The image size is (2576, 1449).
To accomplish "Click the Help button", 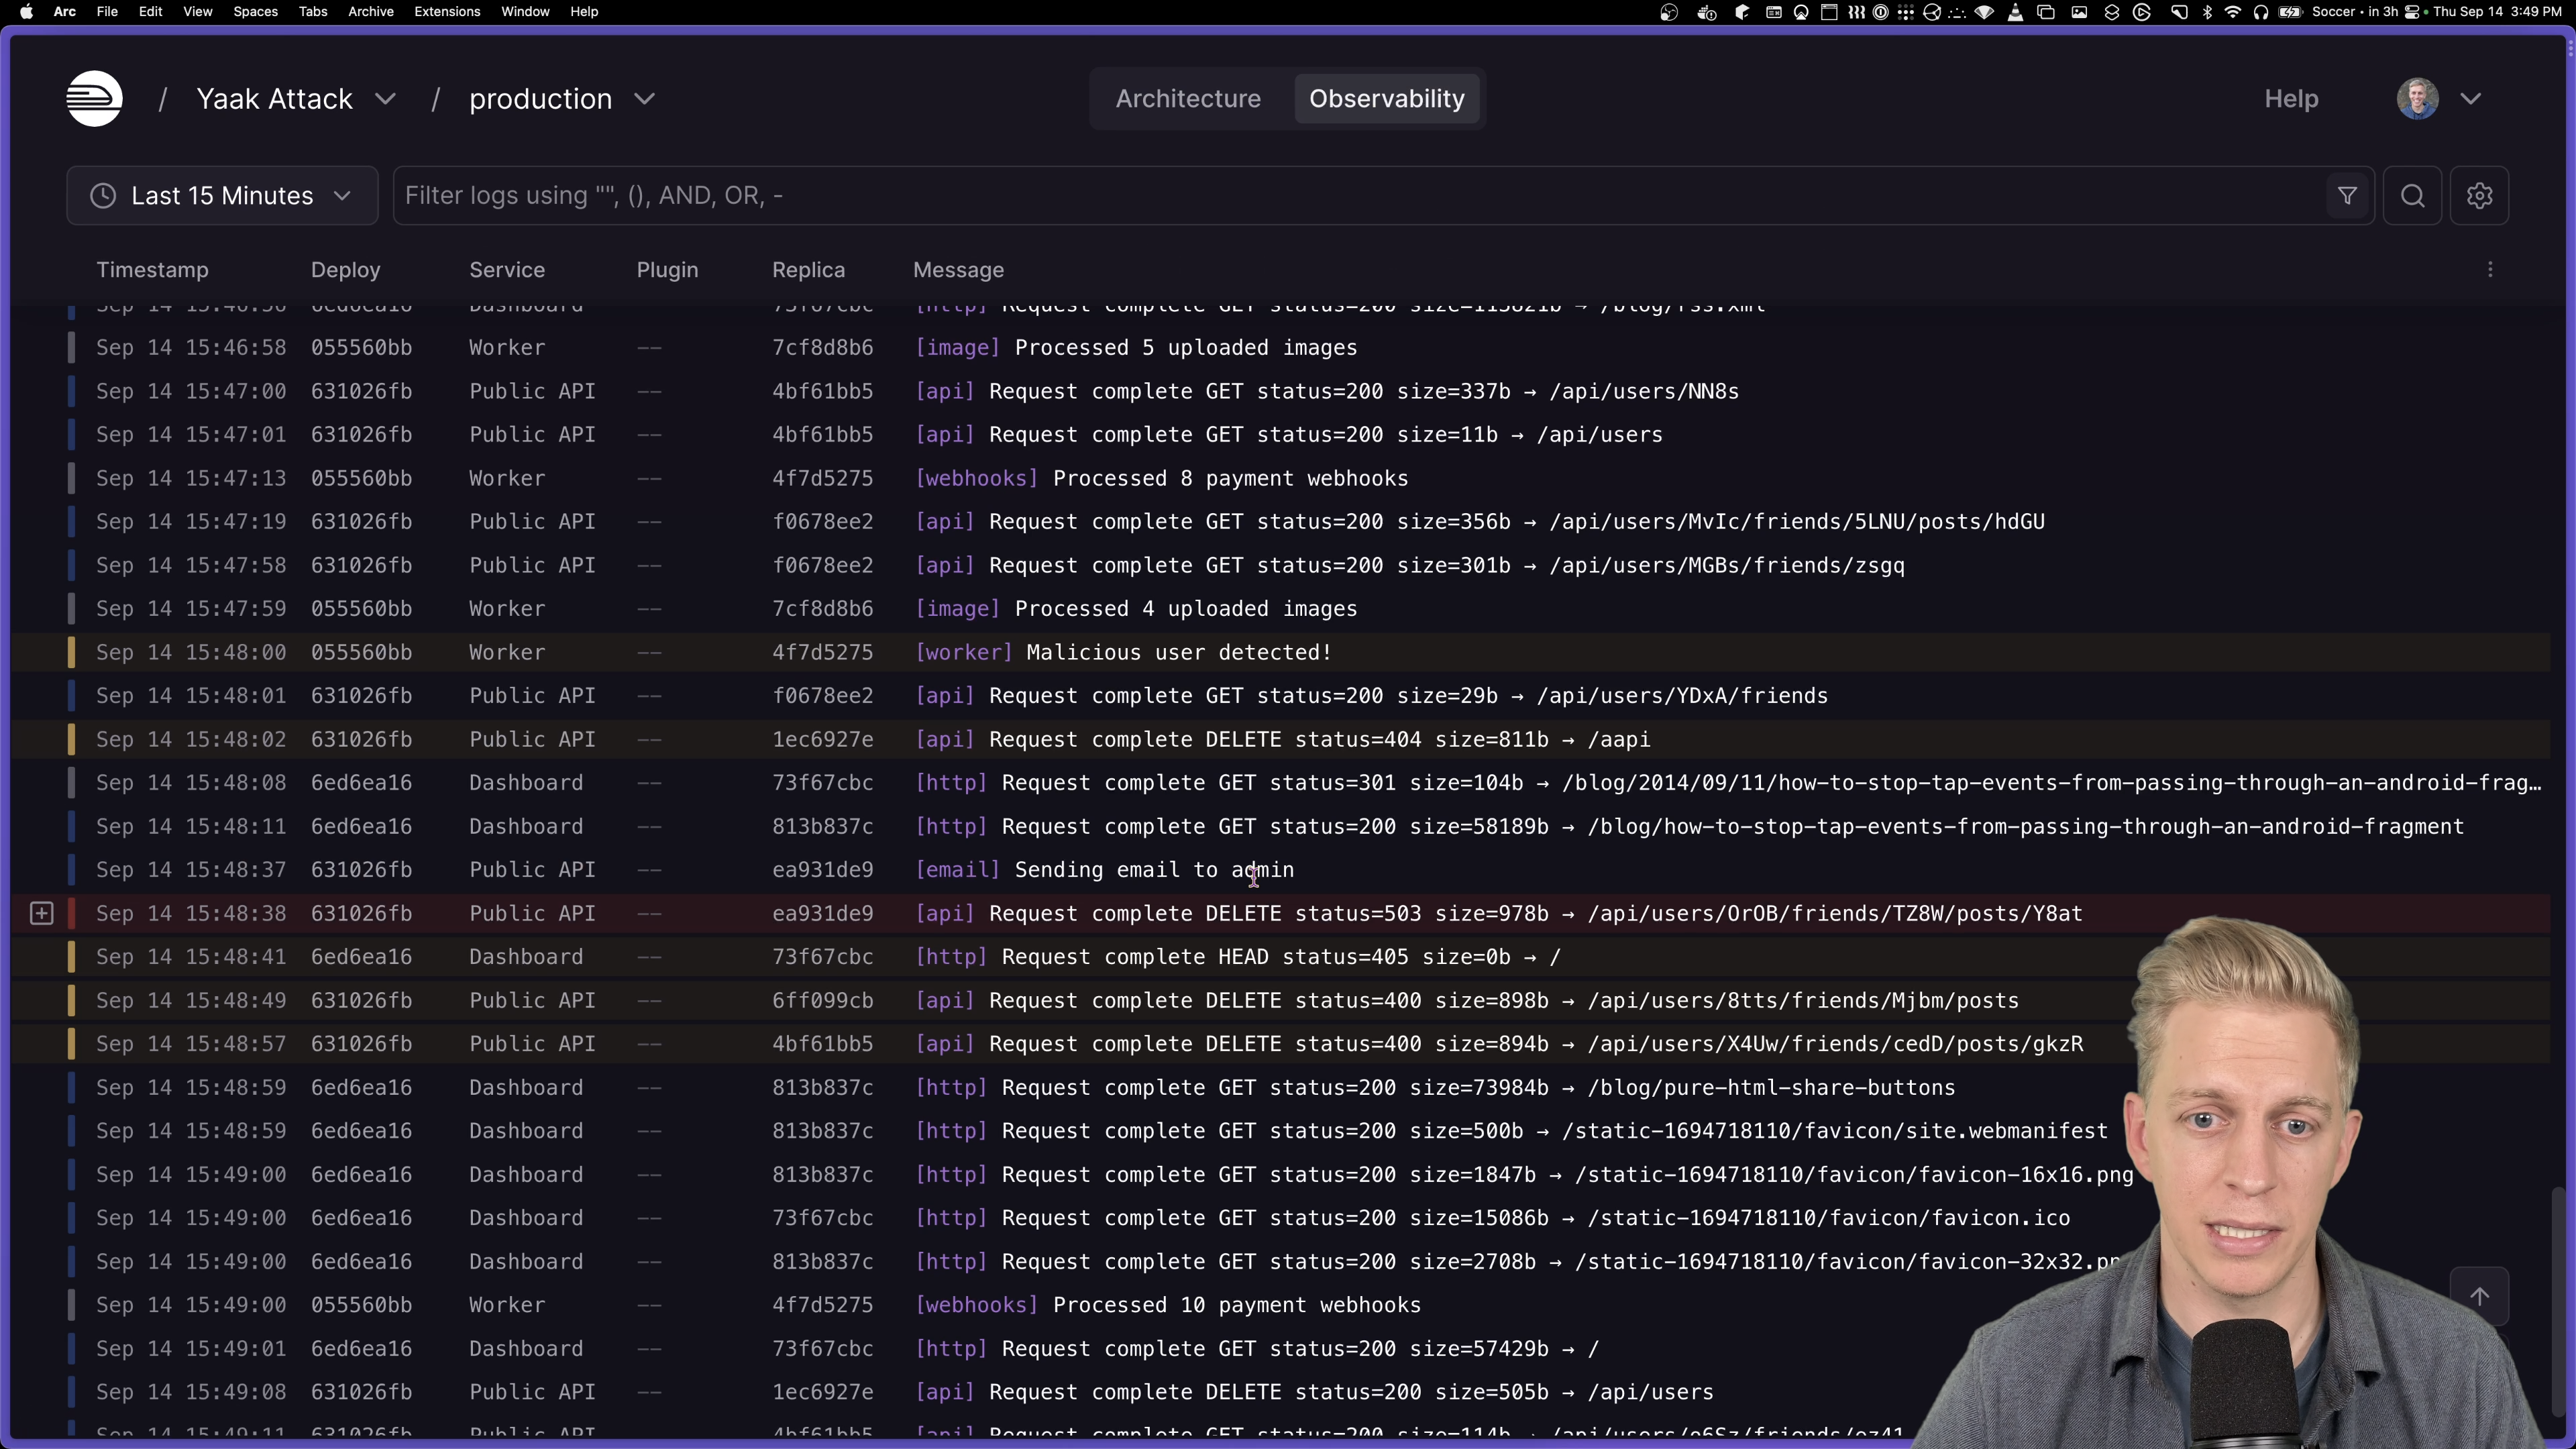I will (2291, 98).
